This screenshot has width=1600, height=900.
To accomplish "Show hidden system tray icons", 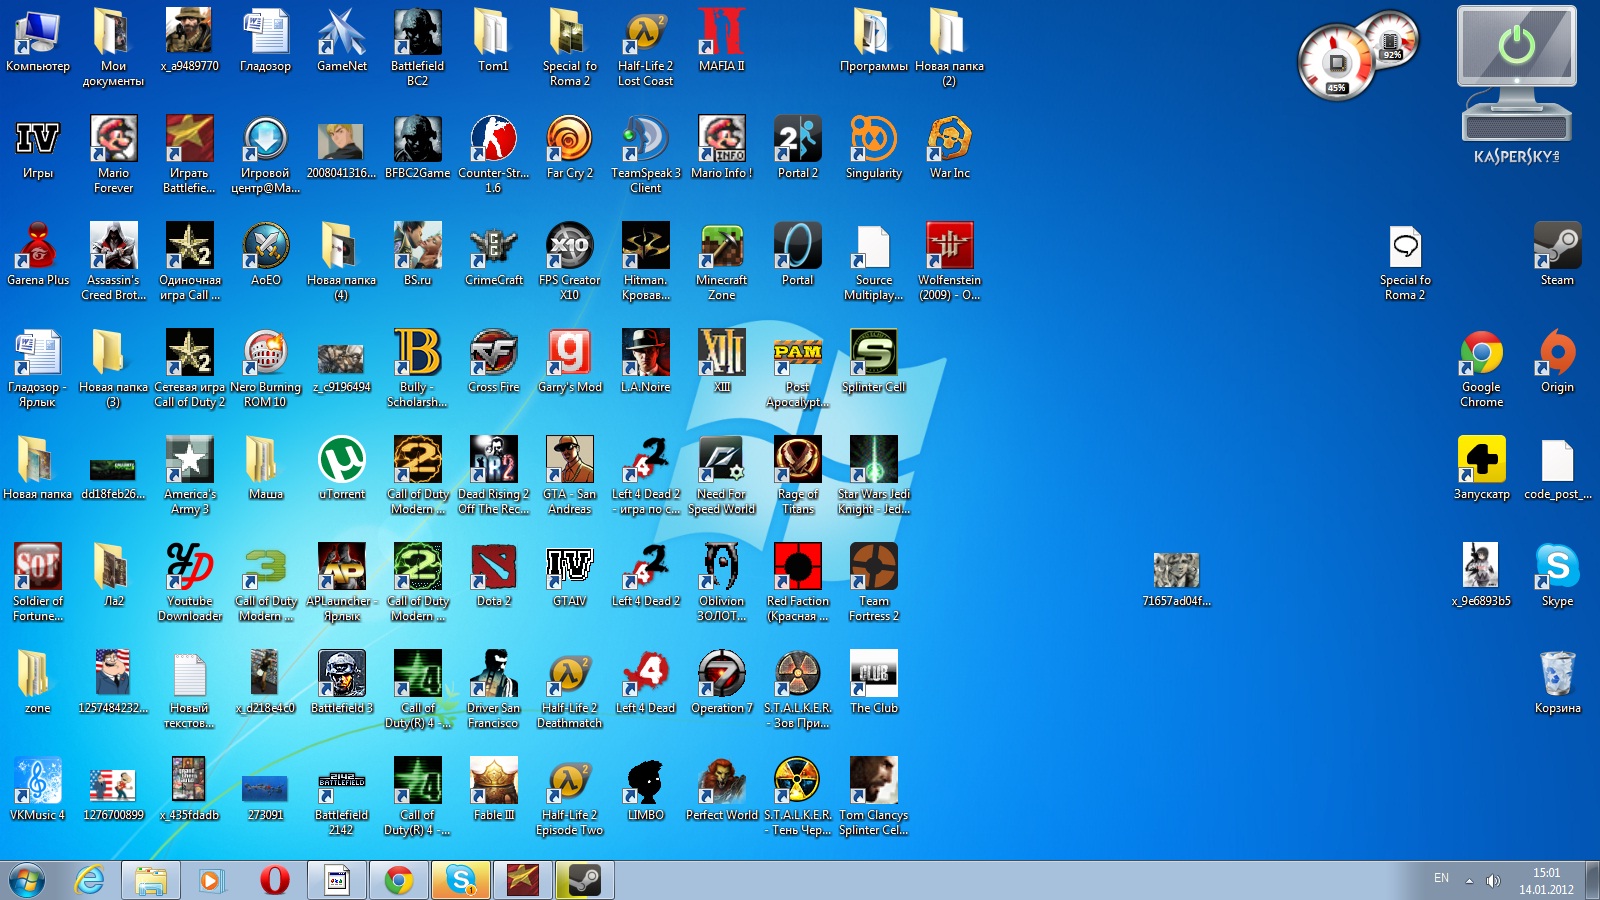I will click(1469, 881).
